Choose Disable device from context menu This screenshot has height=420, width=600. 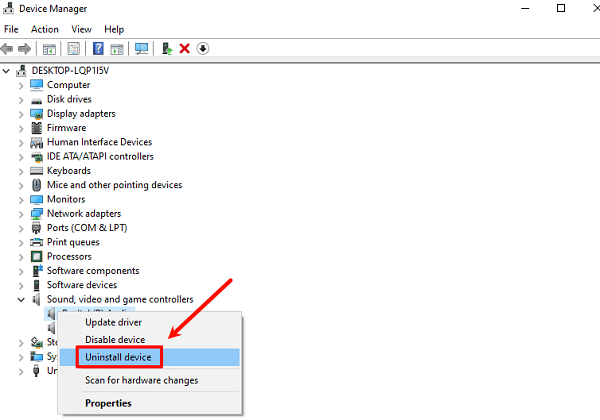[150, 340]
